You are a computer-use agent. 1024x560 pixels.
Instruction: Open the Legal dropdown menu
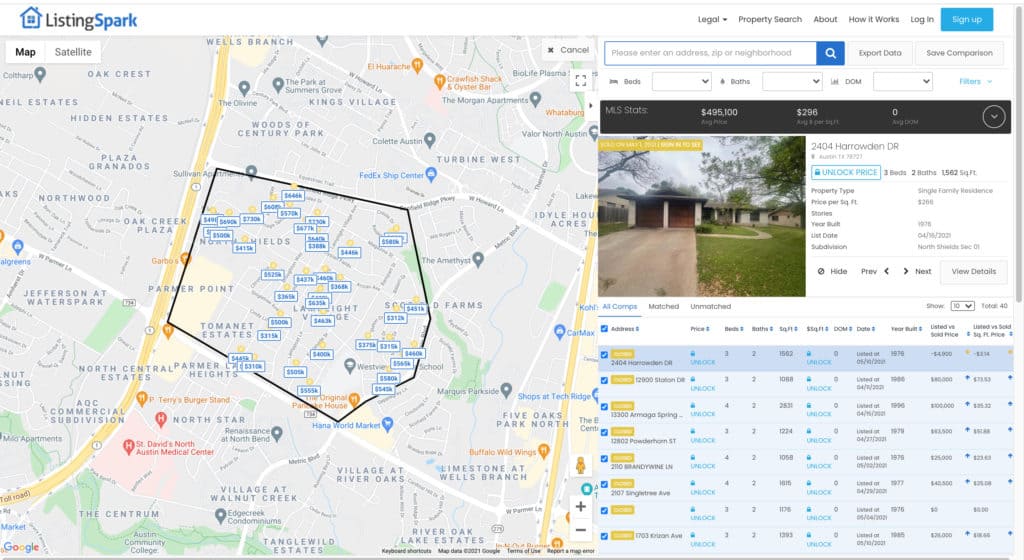coord(712,20)
